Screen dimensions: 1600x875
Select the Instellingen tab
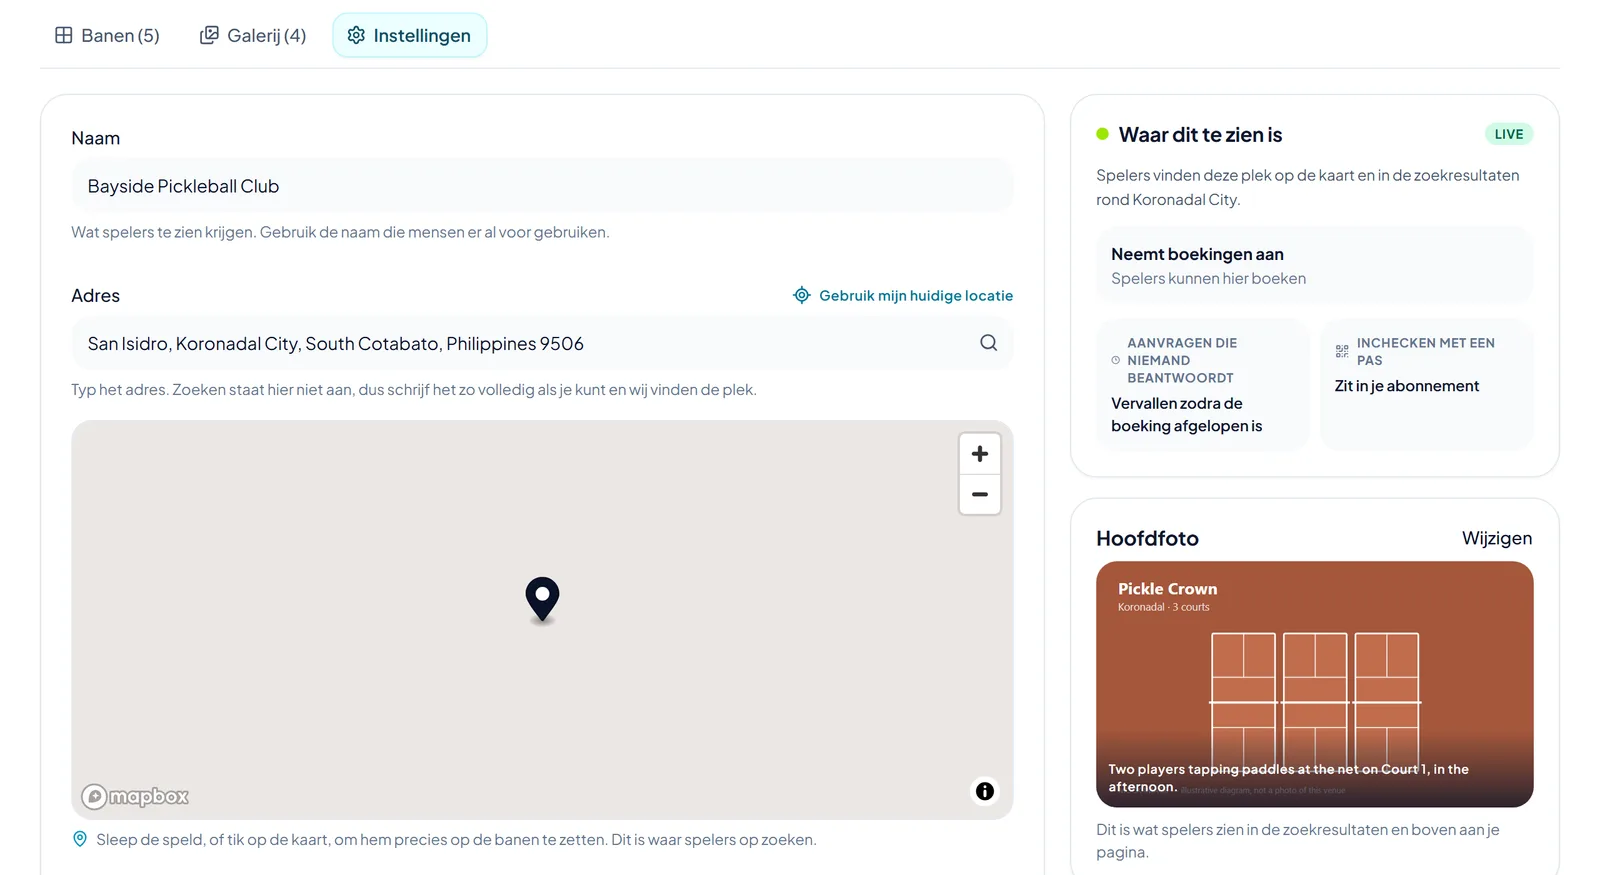tap(409, 35)
